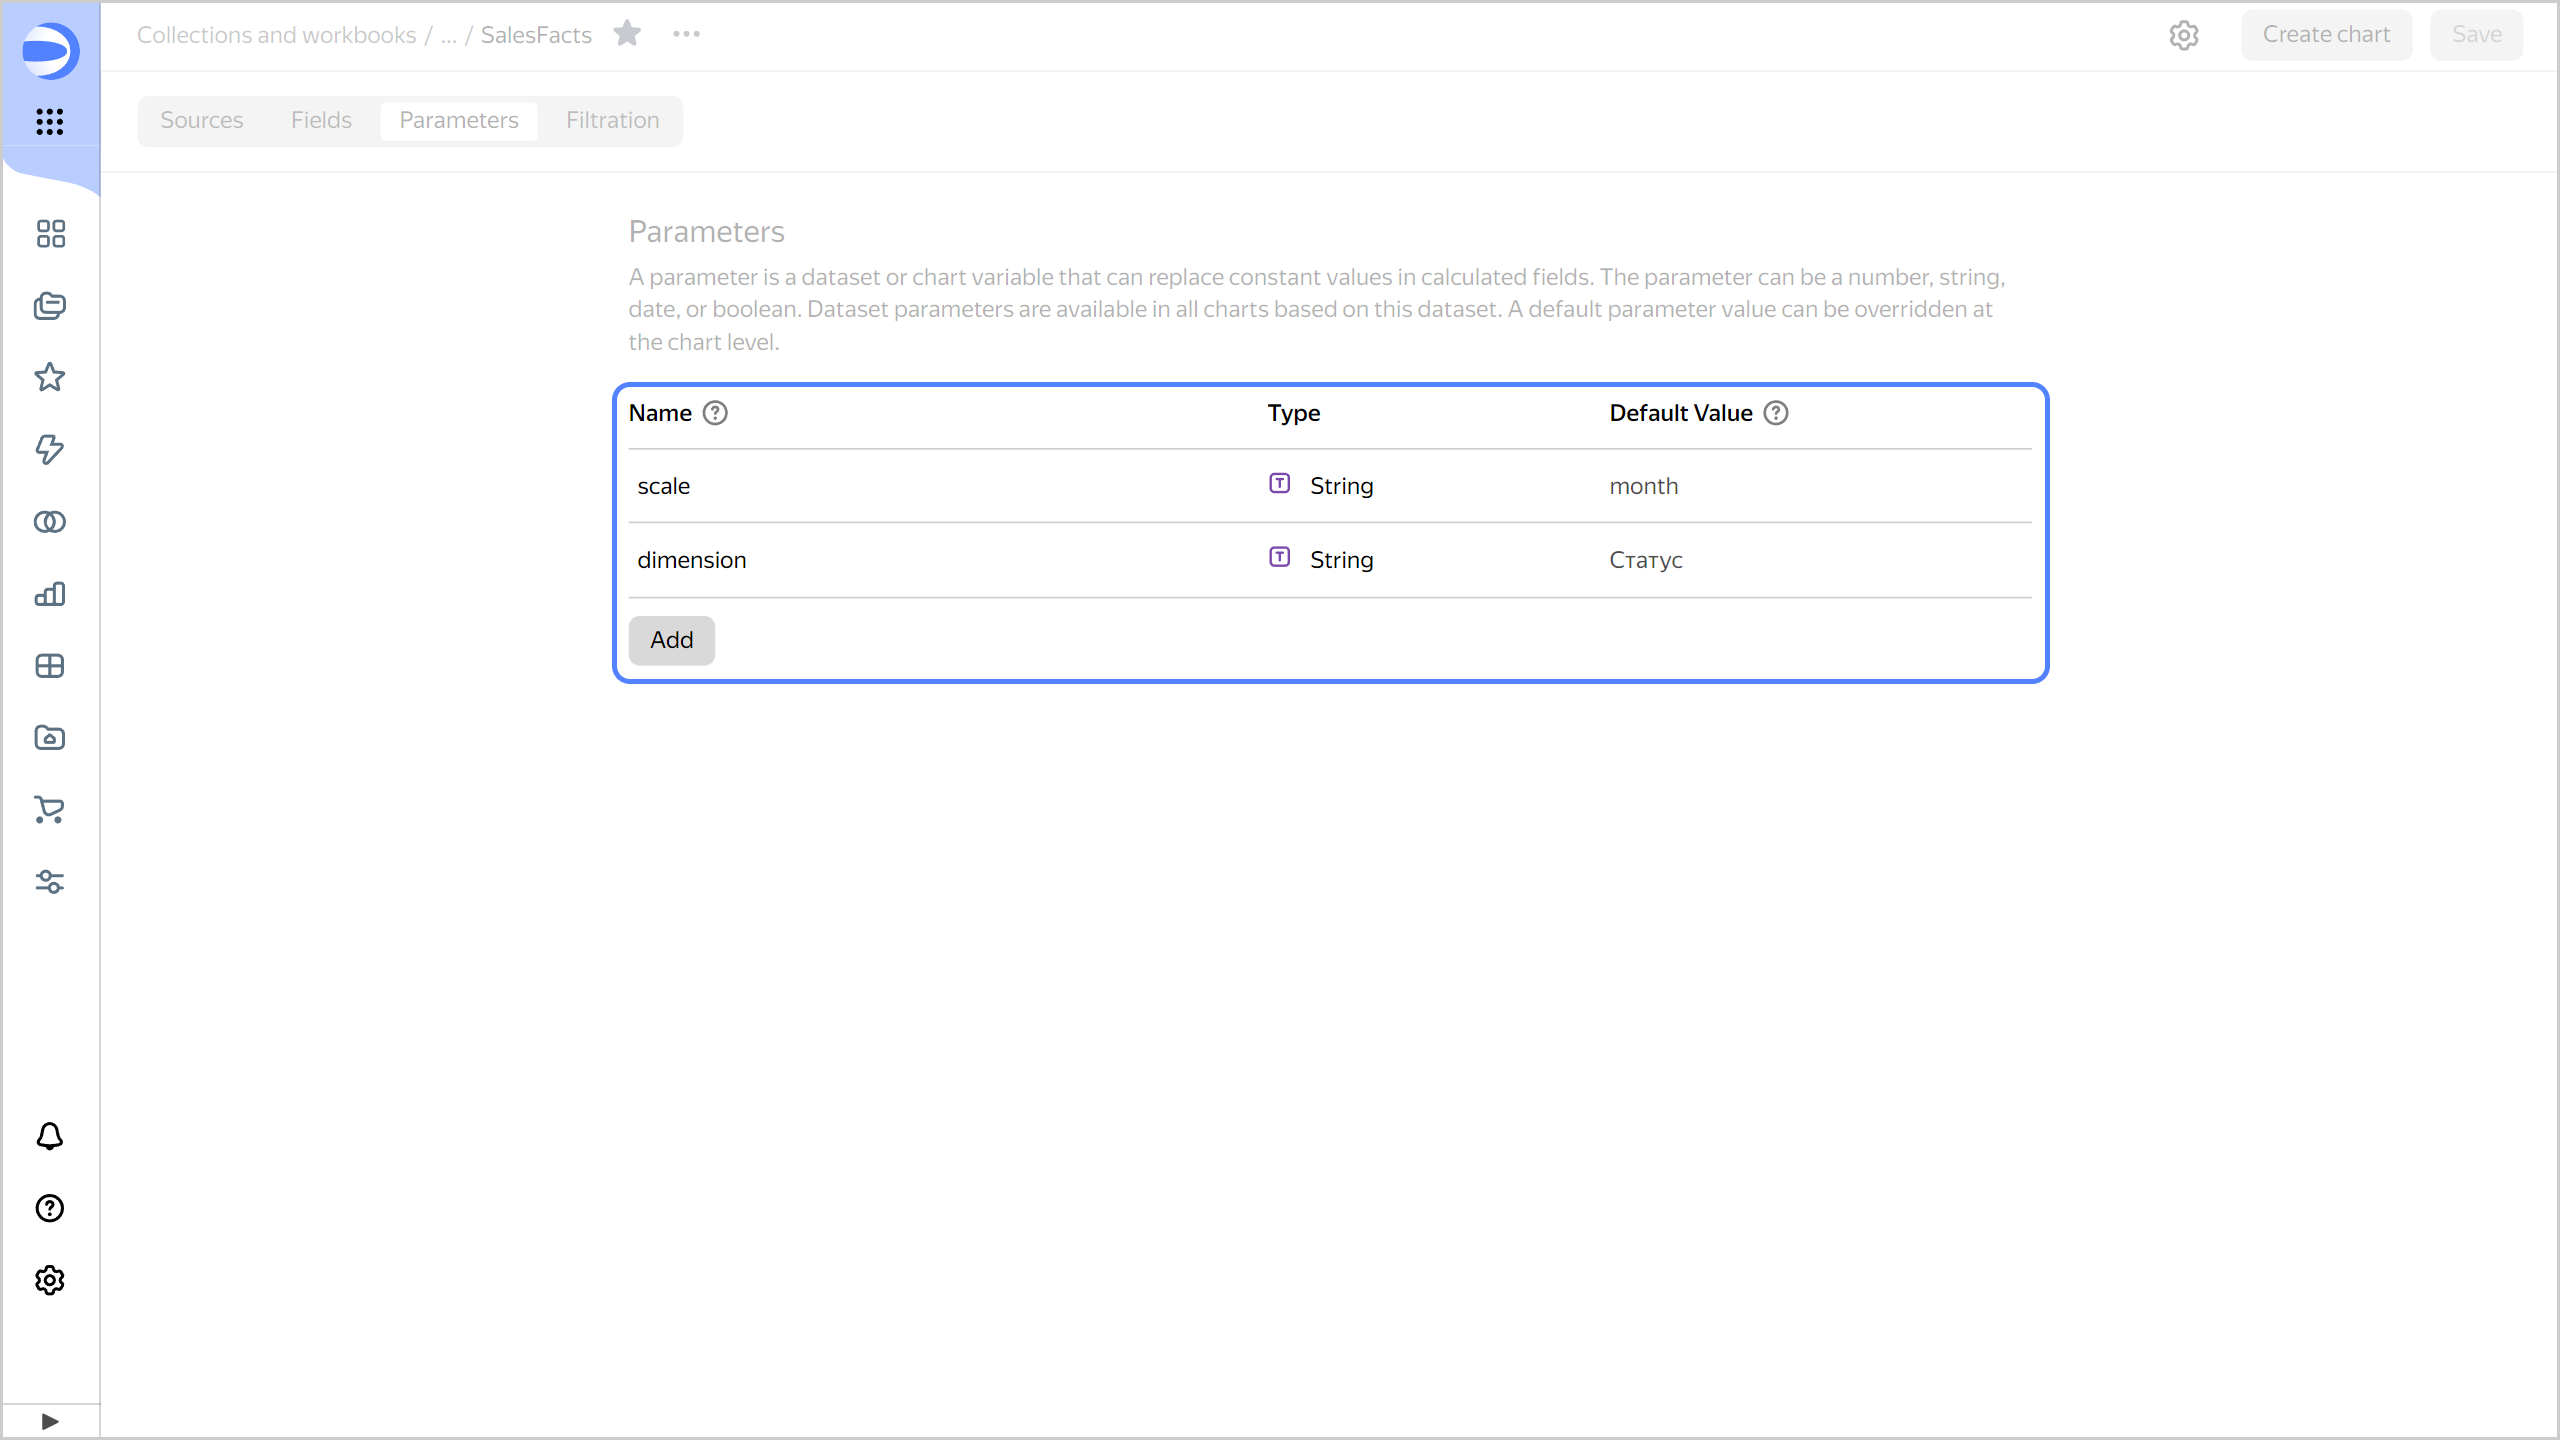Switch to the Filtration tab
The width and height of the screenshot is (2560, 1440).
pos(612,120)
